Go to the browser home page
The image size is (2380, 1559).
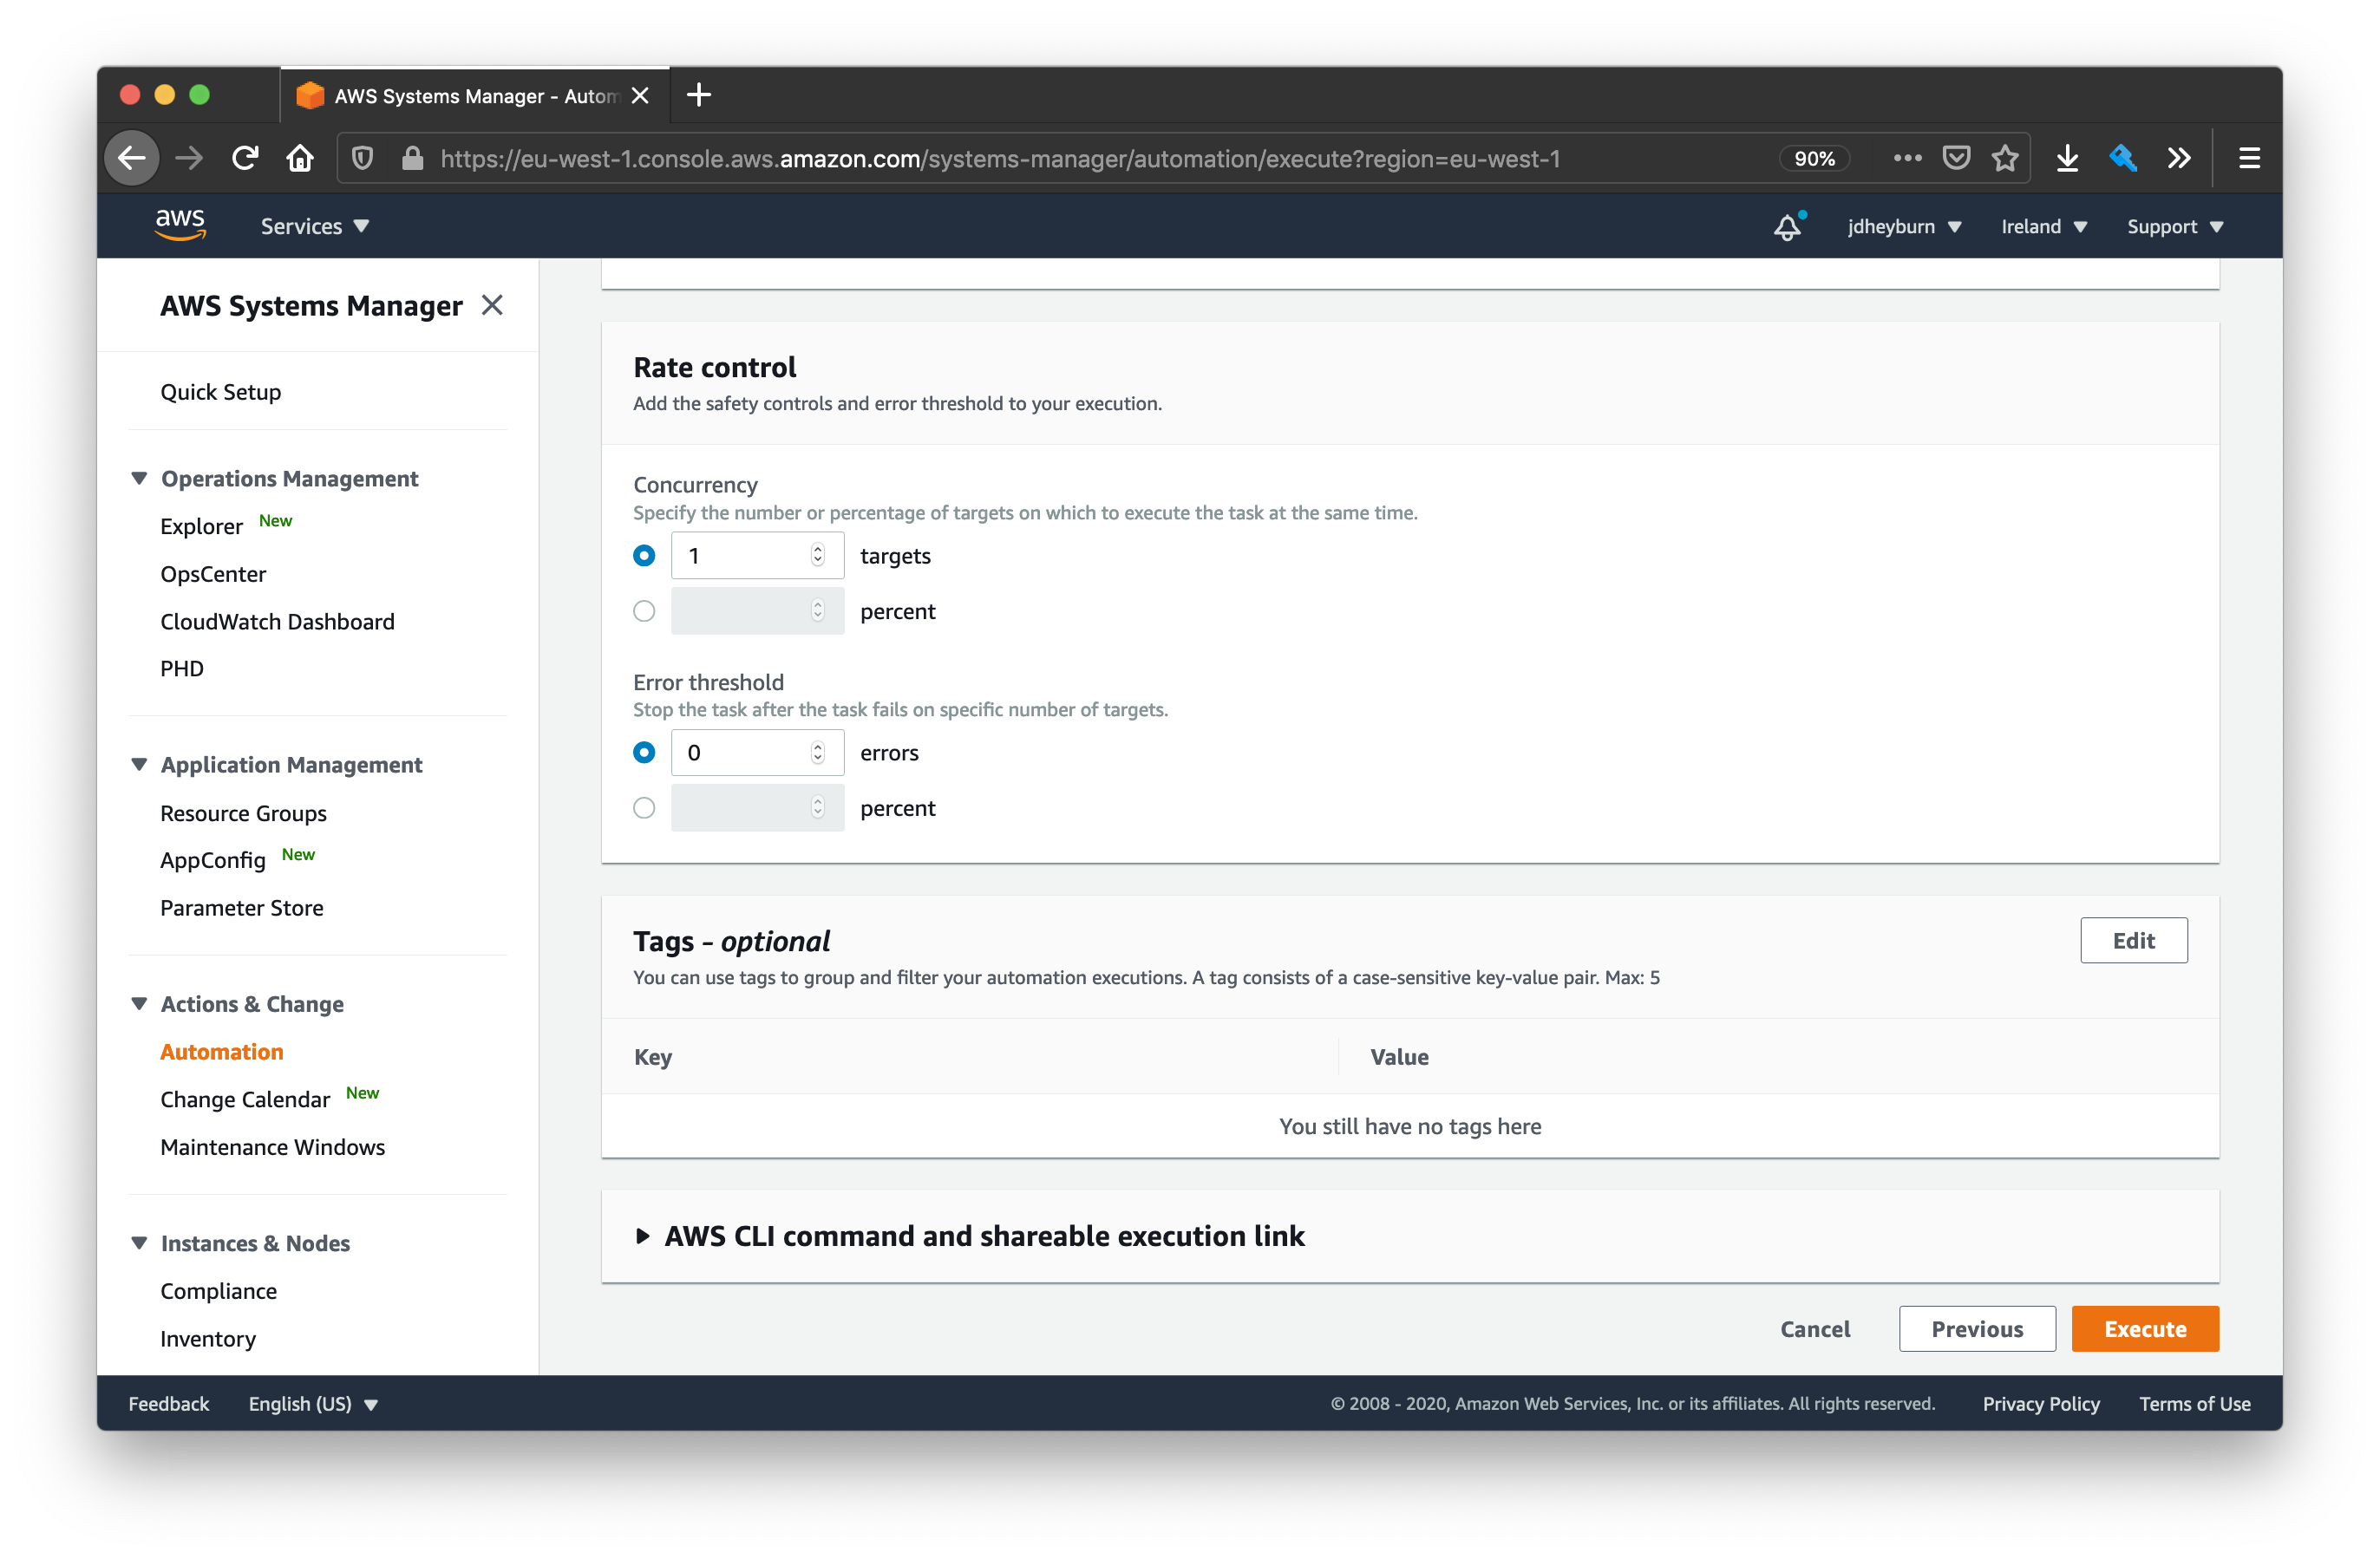[x=300, y=158]
